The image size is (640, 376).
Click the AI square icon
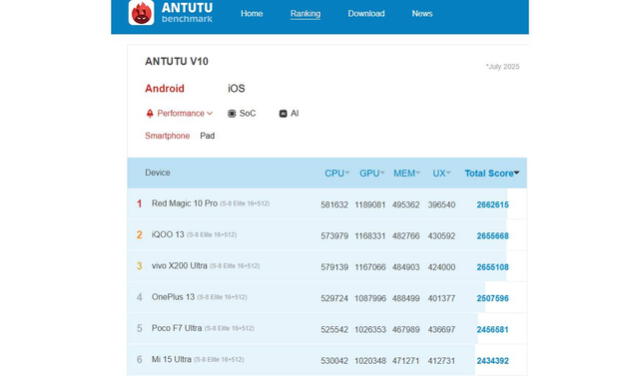[x=283, y=113]
